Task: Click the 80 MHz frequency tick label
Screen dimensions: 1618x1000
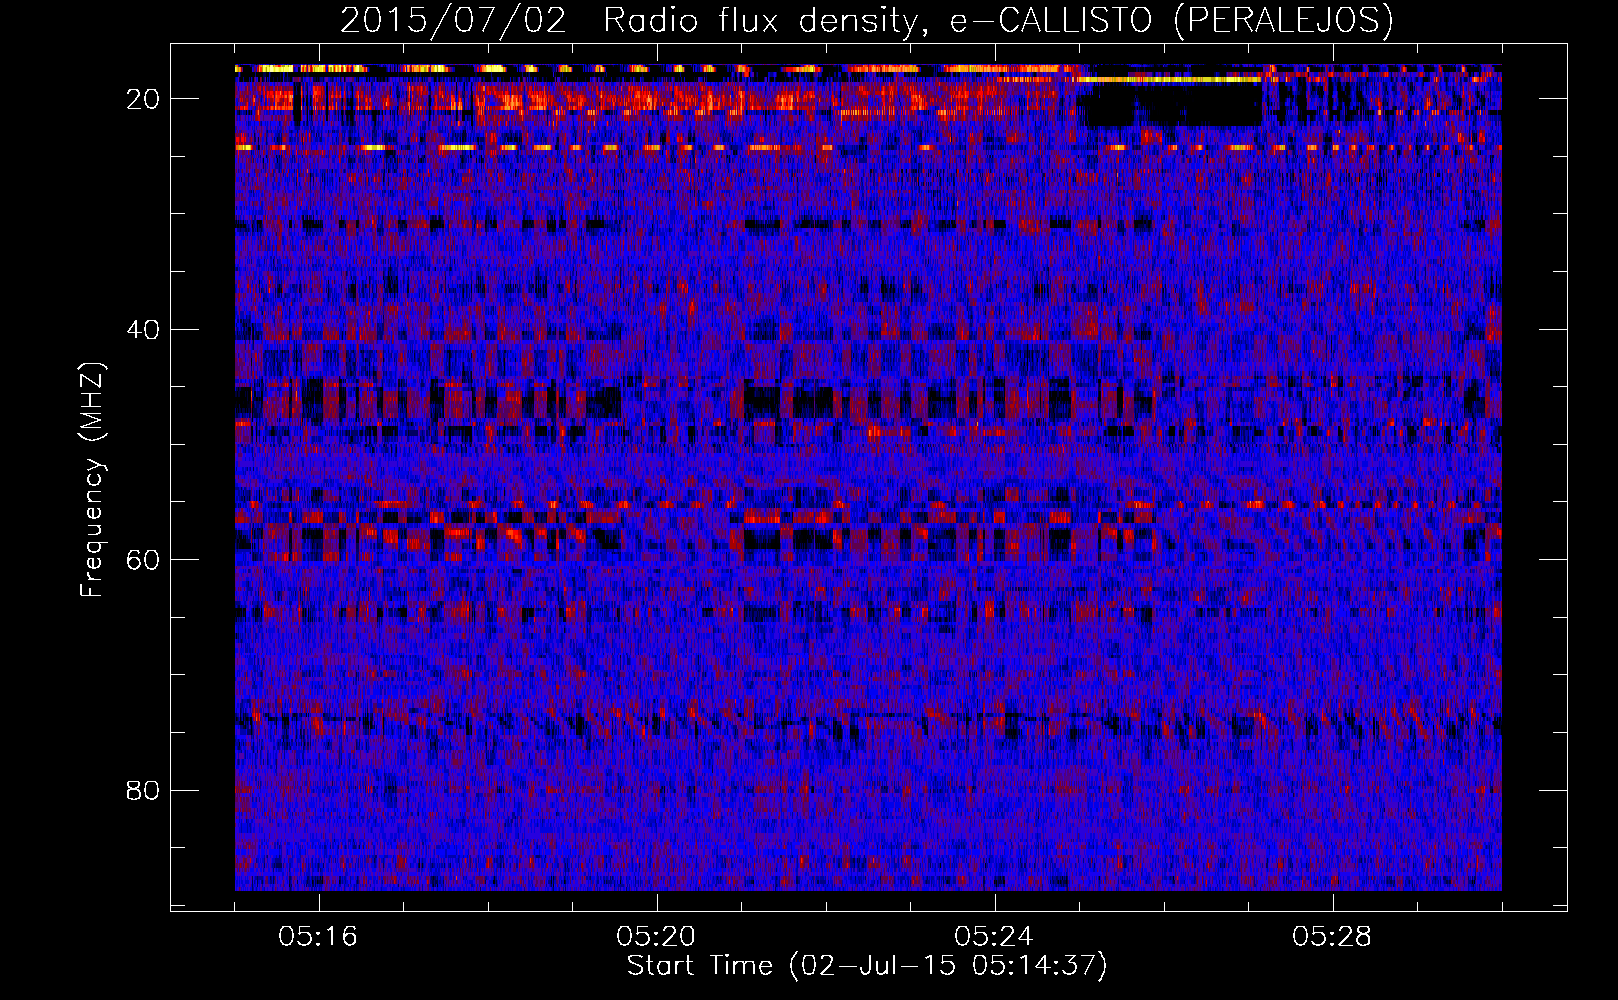Action: point(143,791)
